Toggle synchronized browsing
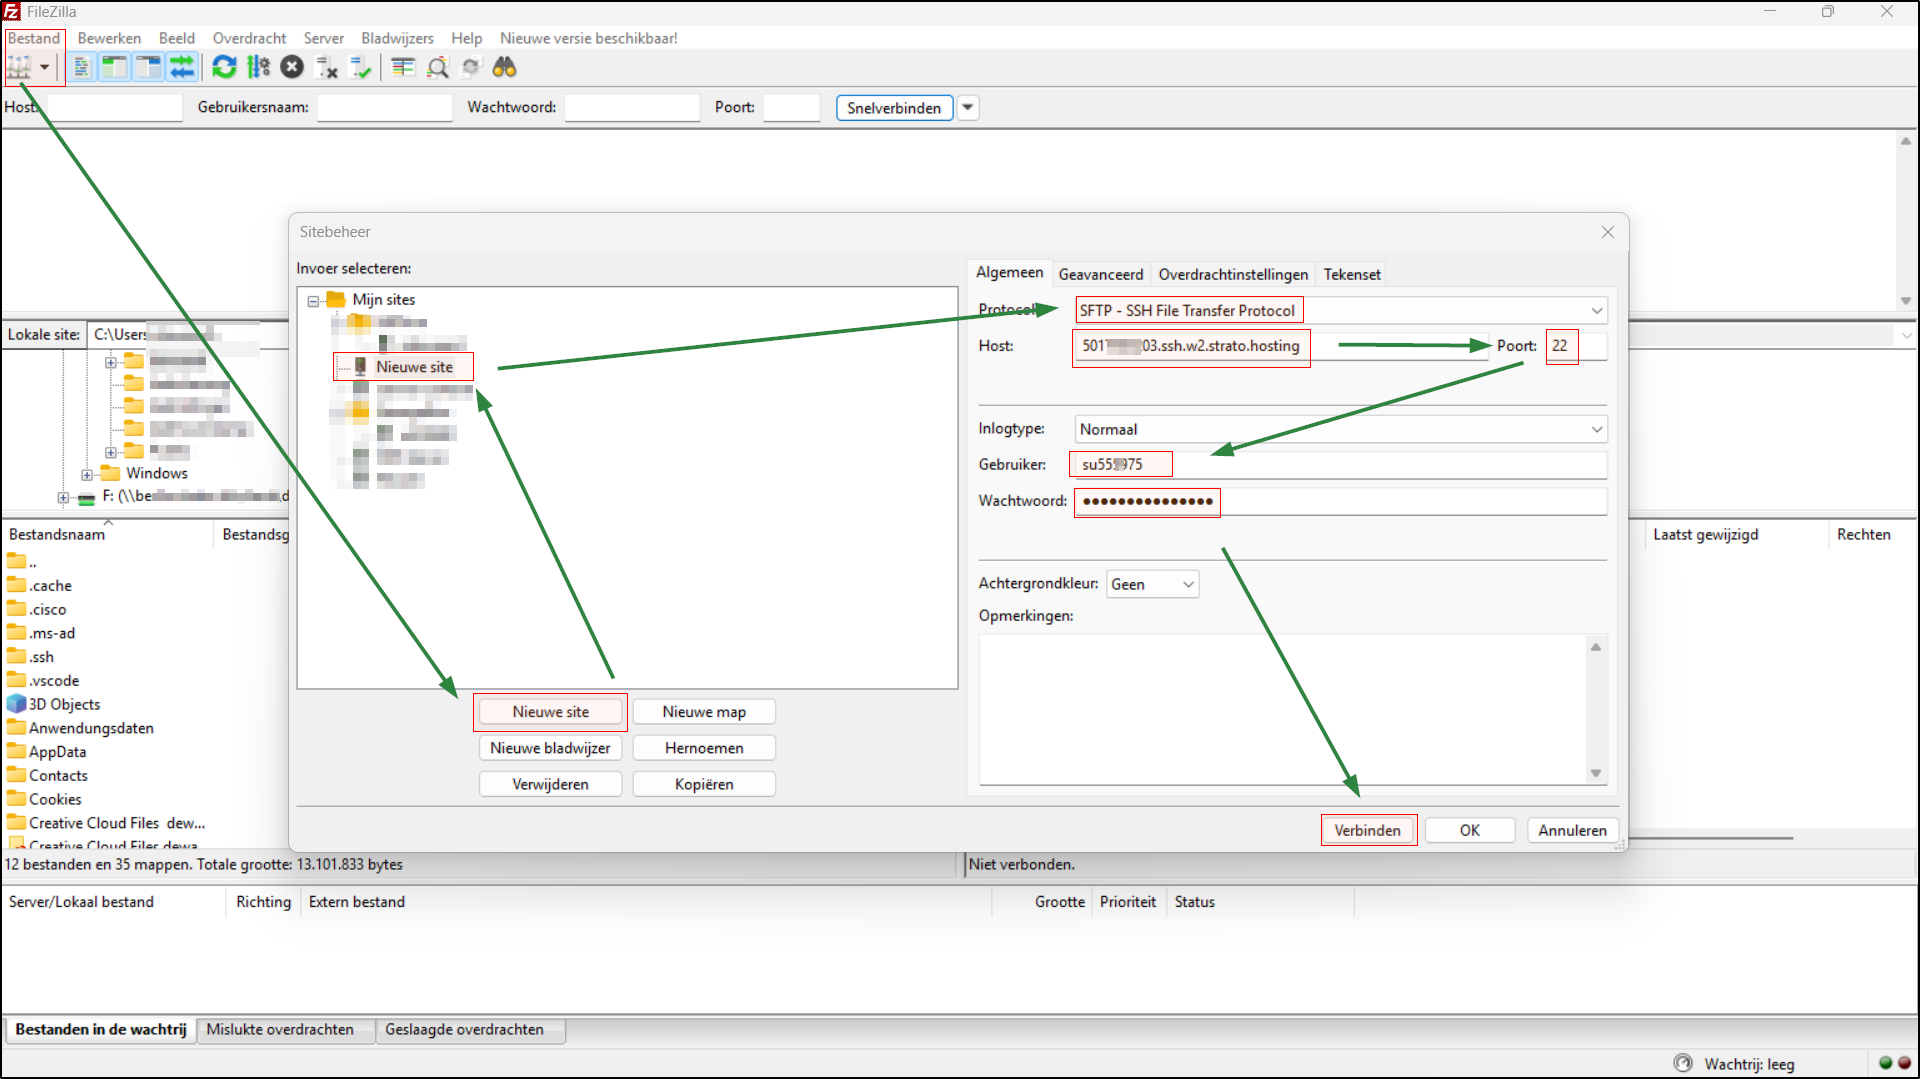Screen dimensions: 1920x1079 (x=470, y=67)
